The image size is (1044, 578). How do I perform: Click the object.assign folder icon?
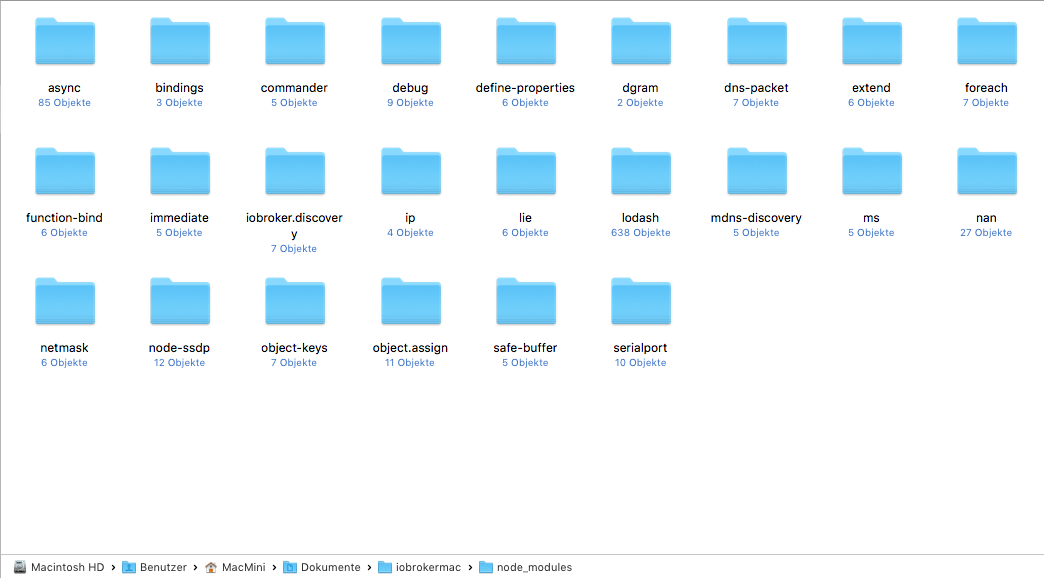click(411, 301)
